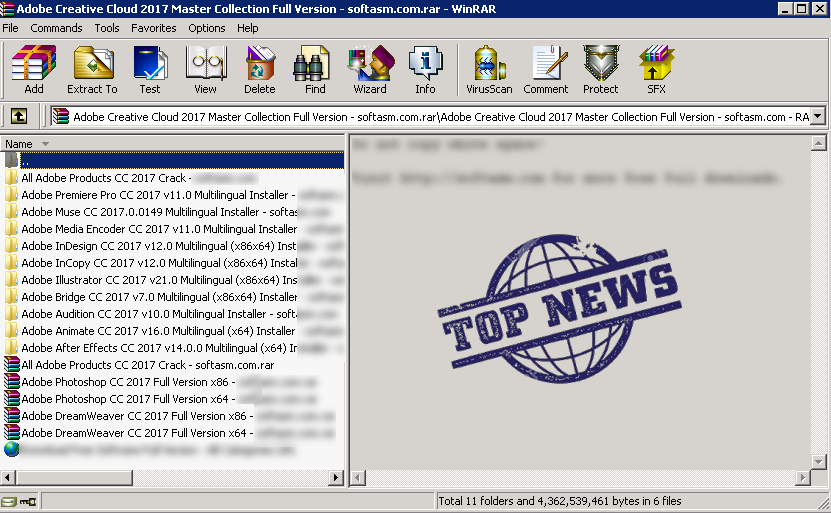
Task: Select Adobe Bridge CC 2017 folder
Action: pyautogui.click(x=173, y=297)
